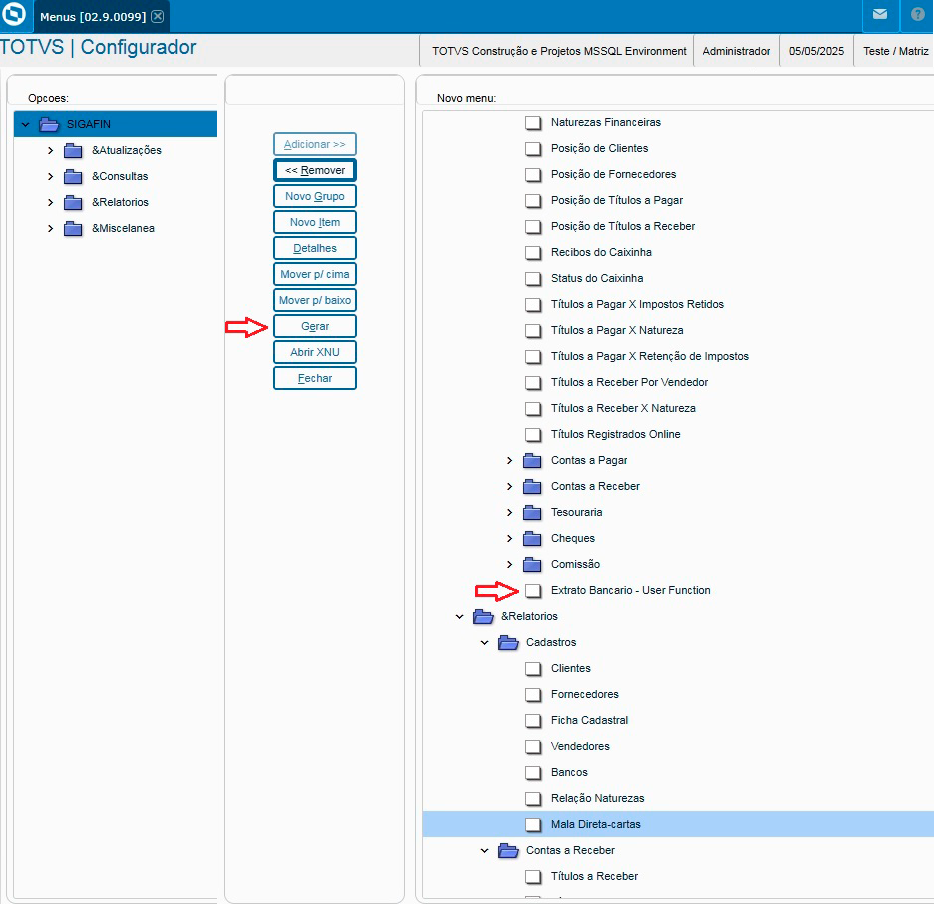Click TOTVS Construção e Projetos MSSQL Environment label
The image size is (934, 904).
click(x=559, y=51)
